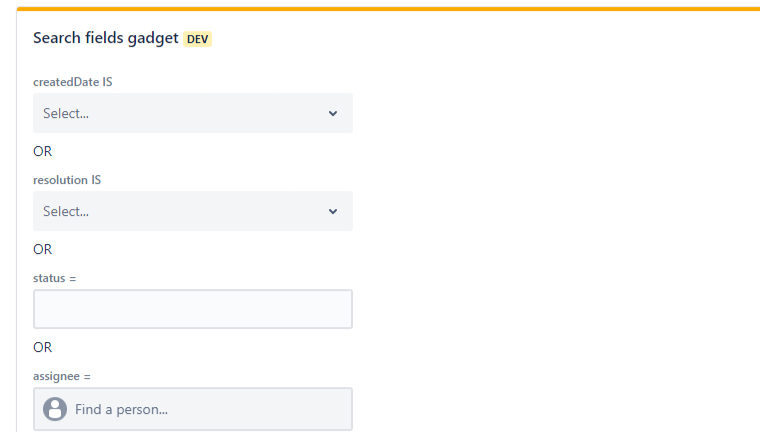Open the createdDate IS select dropdown
This screenshot has height=432, width=760.
pyautogui.click(x=192, y=113)
